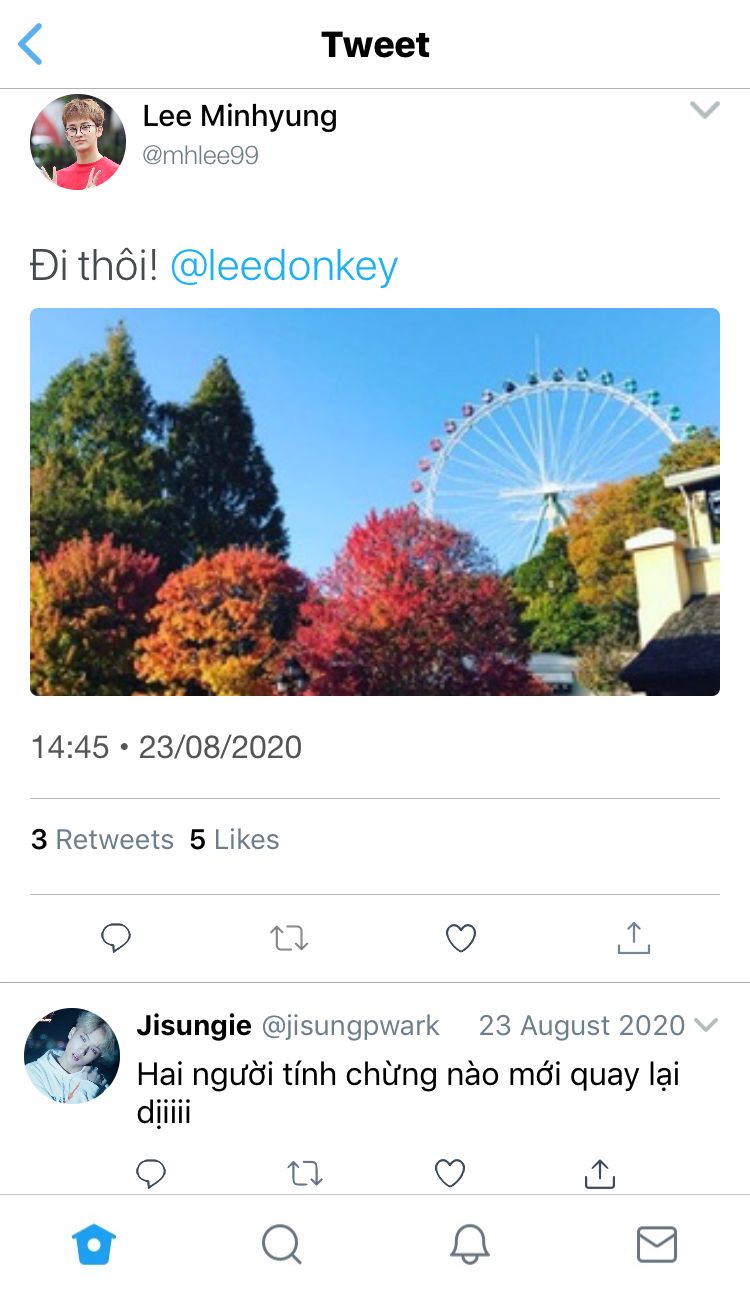
Task: Go back using the blue arrow
Action: coord(31,45)
